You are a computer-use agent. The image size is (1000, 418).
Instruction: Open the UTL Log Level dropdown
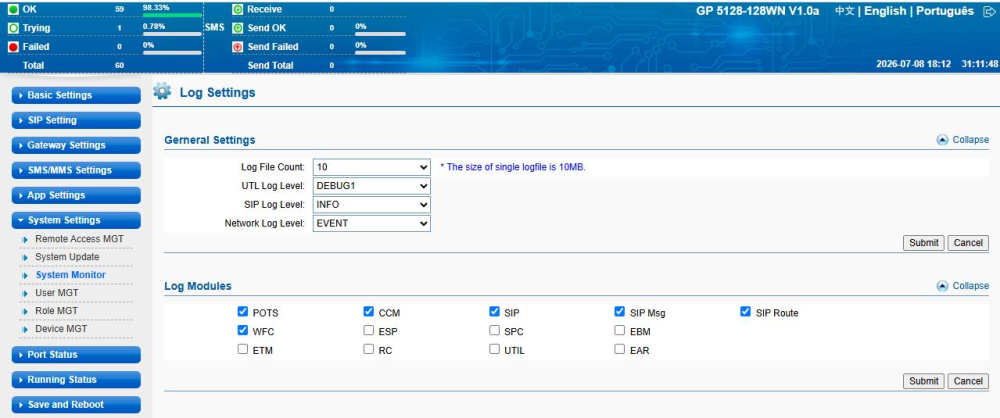tap(372, 186)
